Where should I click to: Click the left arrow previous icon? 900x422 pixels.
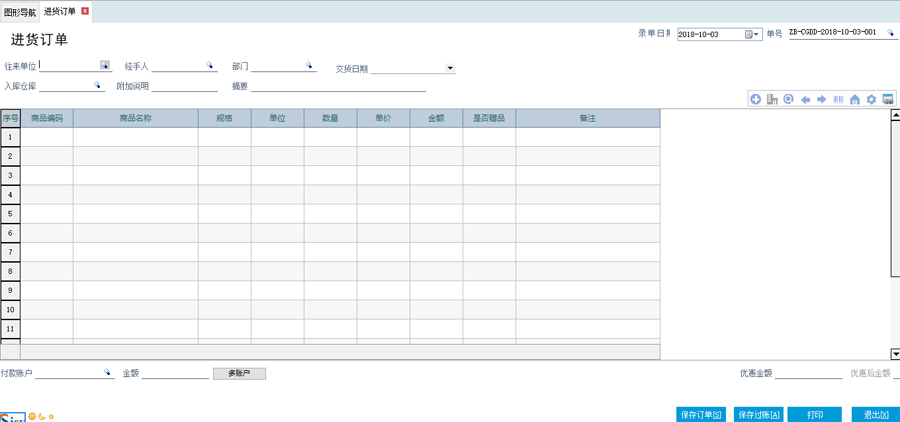(805, 99)
